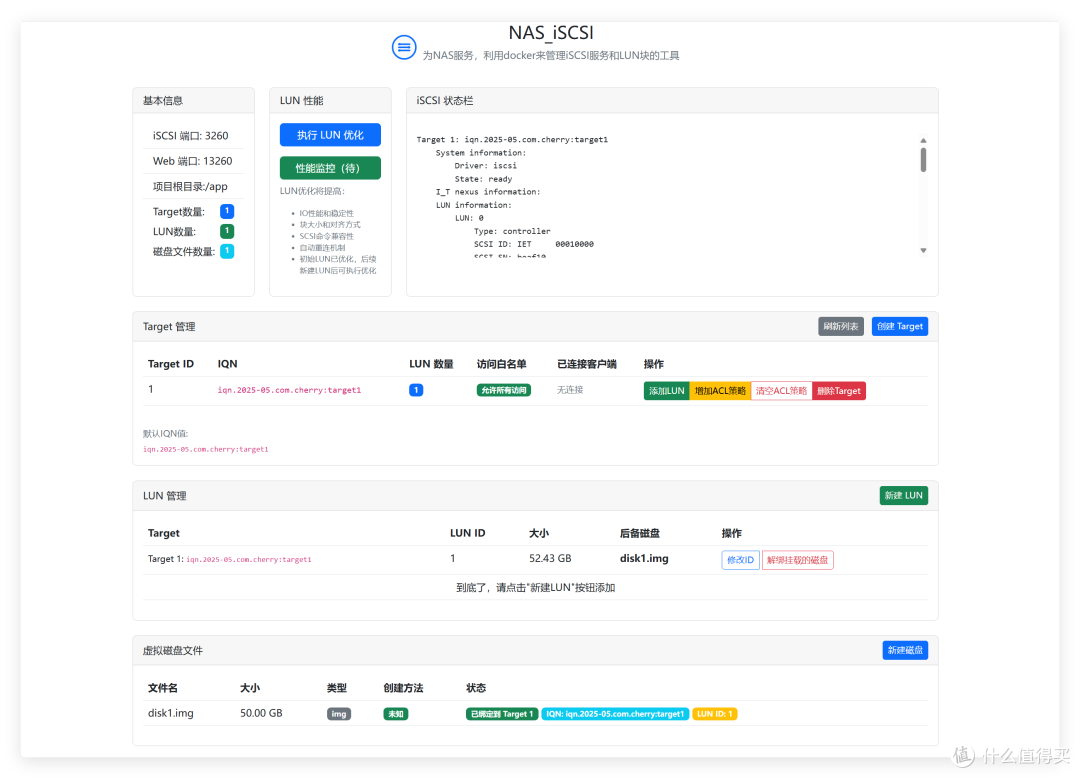Click the 访问白名单 column header
Viewport: 1080px width, 778px height.
coord(501,364)
